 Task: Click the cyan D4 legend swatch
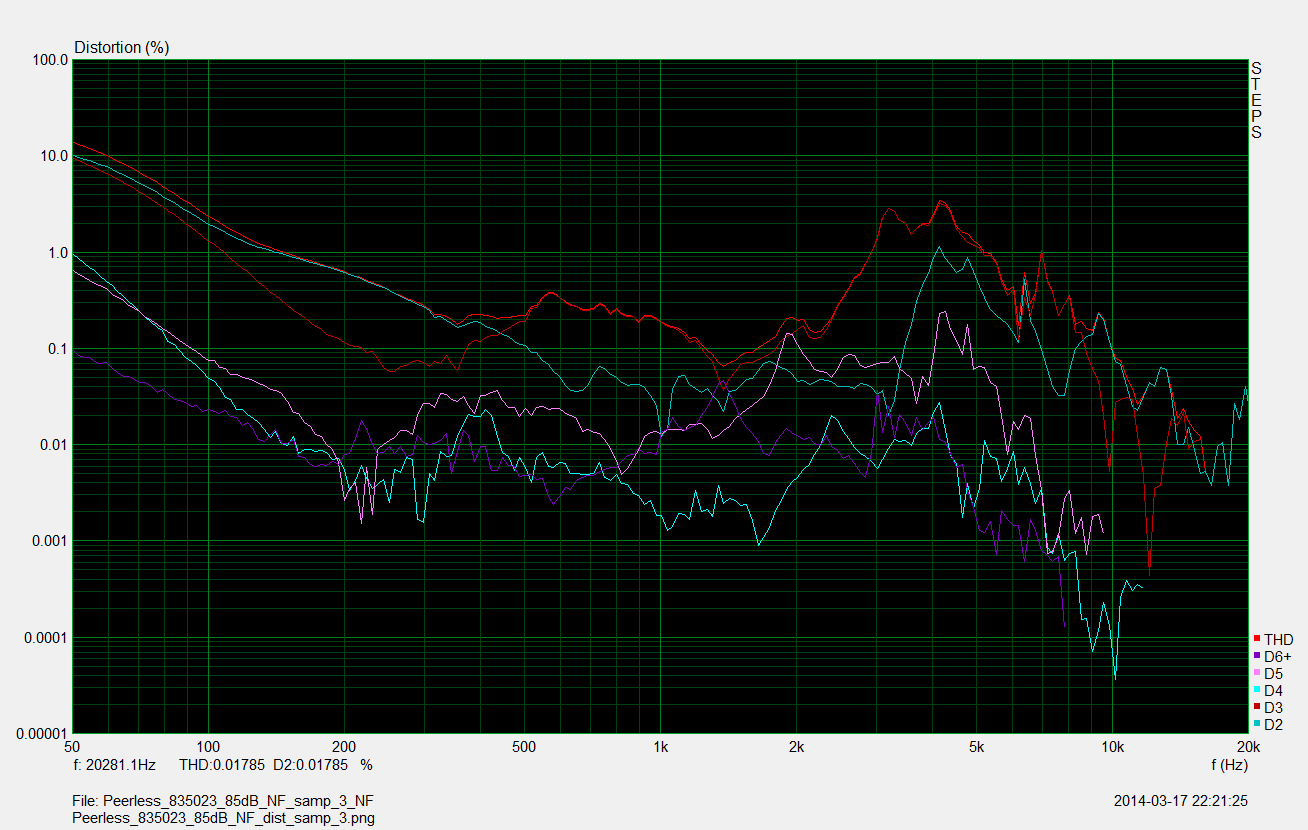[x=1257, y=690]
